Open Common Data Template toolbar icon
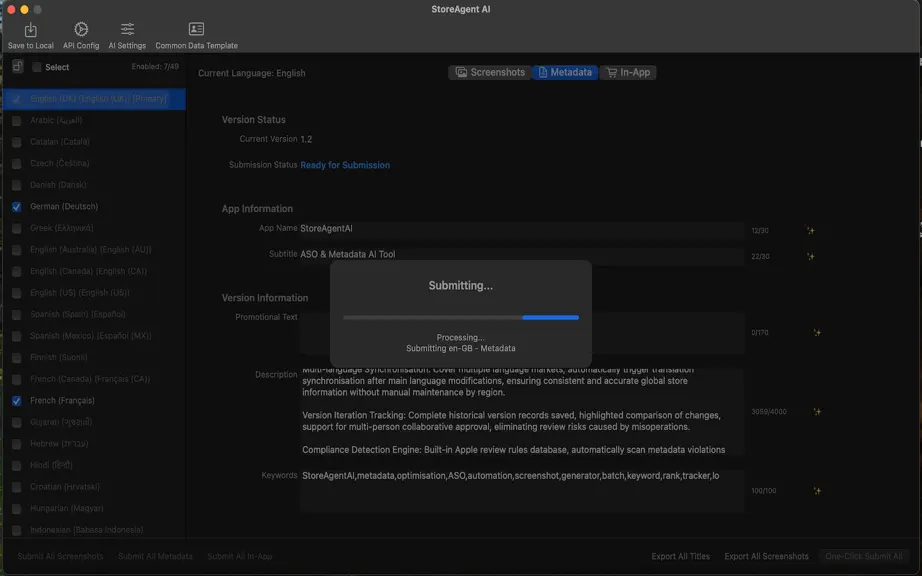The width and height of the screenshot is (922, 576). (196, 35)
